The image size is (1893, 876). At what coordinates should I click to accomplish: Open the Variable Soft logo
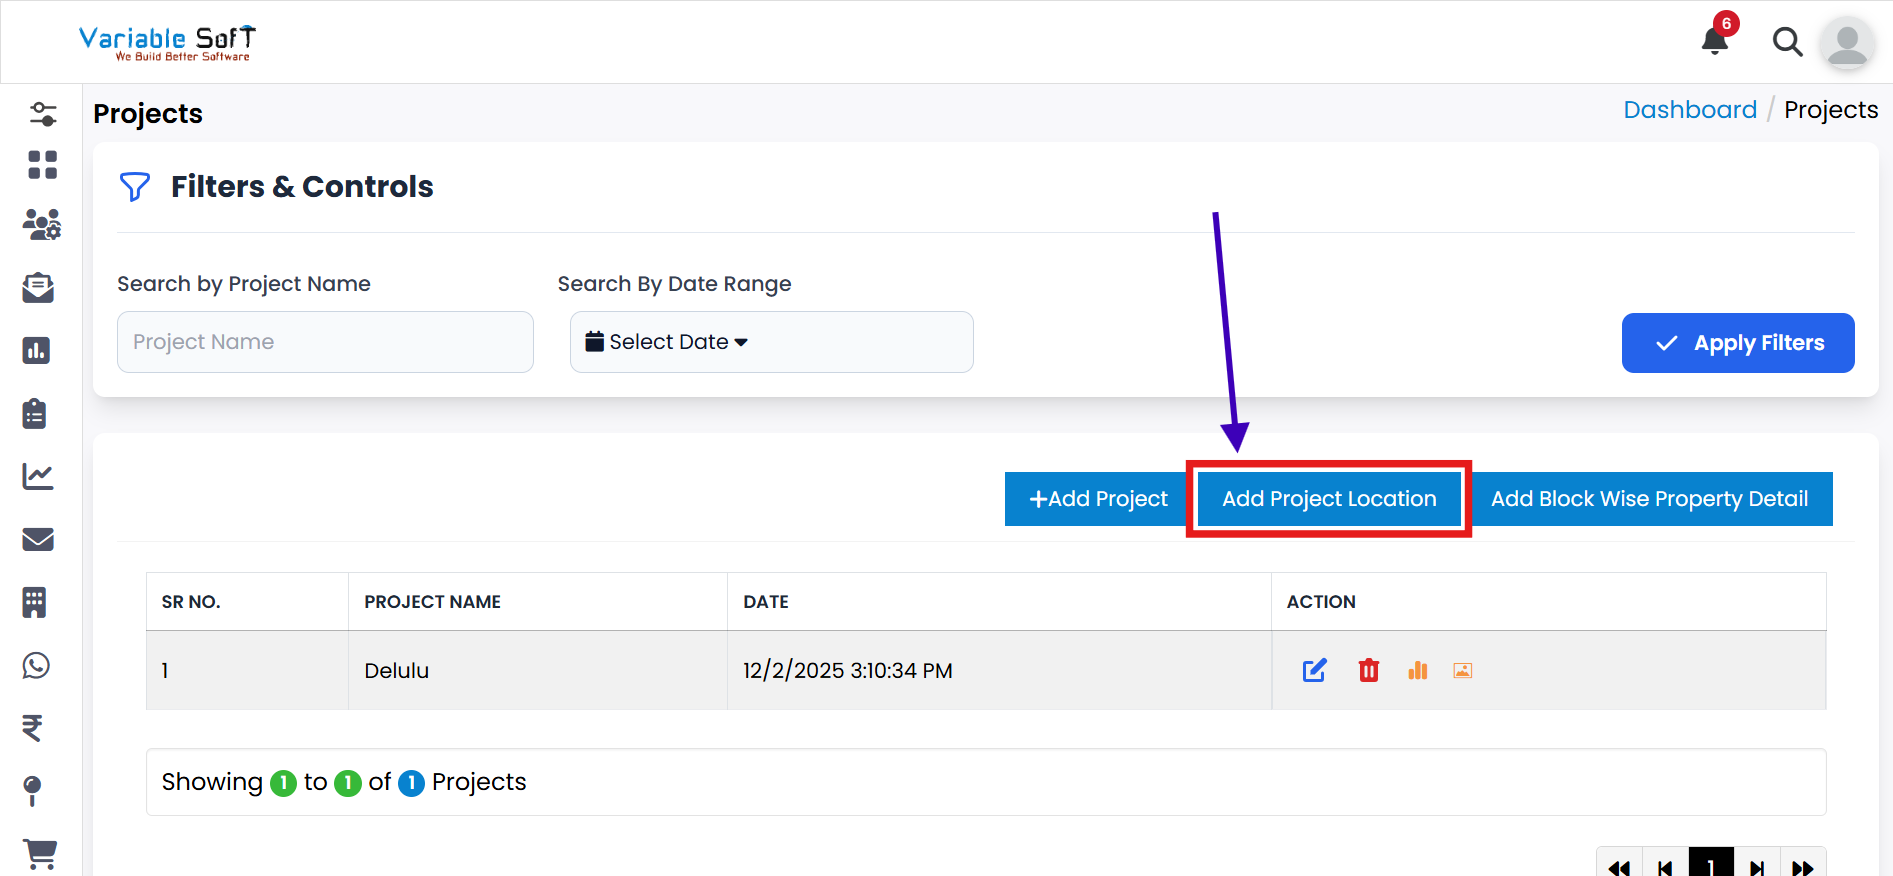(x=167, y=43)
